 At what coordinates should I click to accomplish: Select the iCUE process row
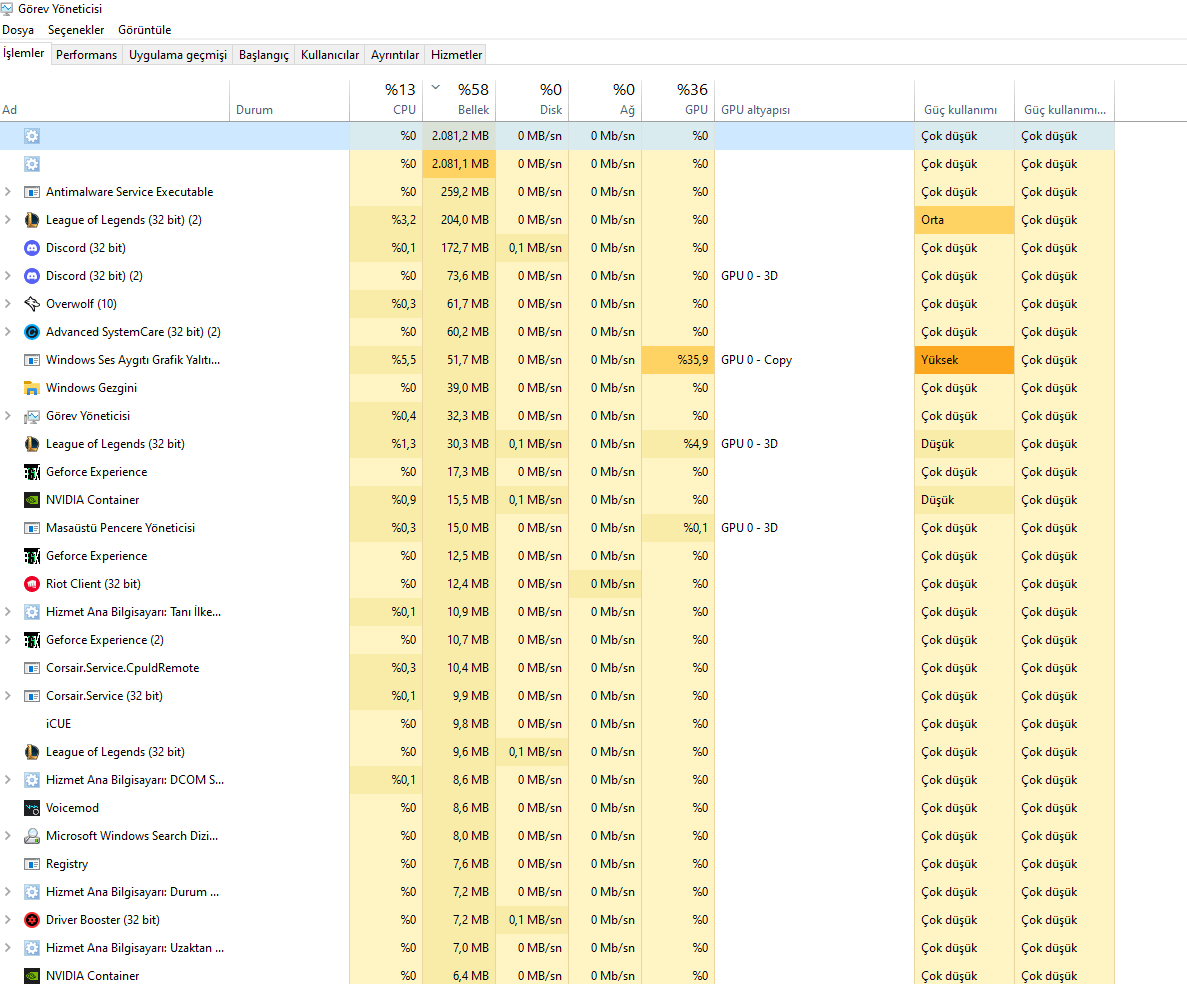(557, 724)
